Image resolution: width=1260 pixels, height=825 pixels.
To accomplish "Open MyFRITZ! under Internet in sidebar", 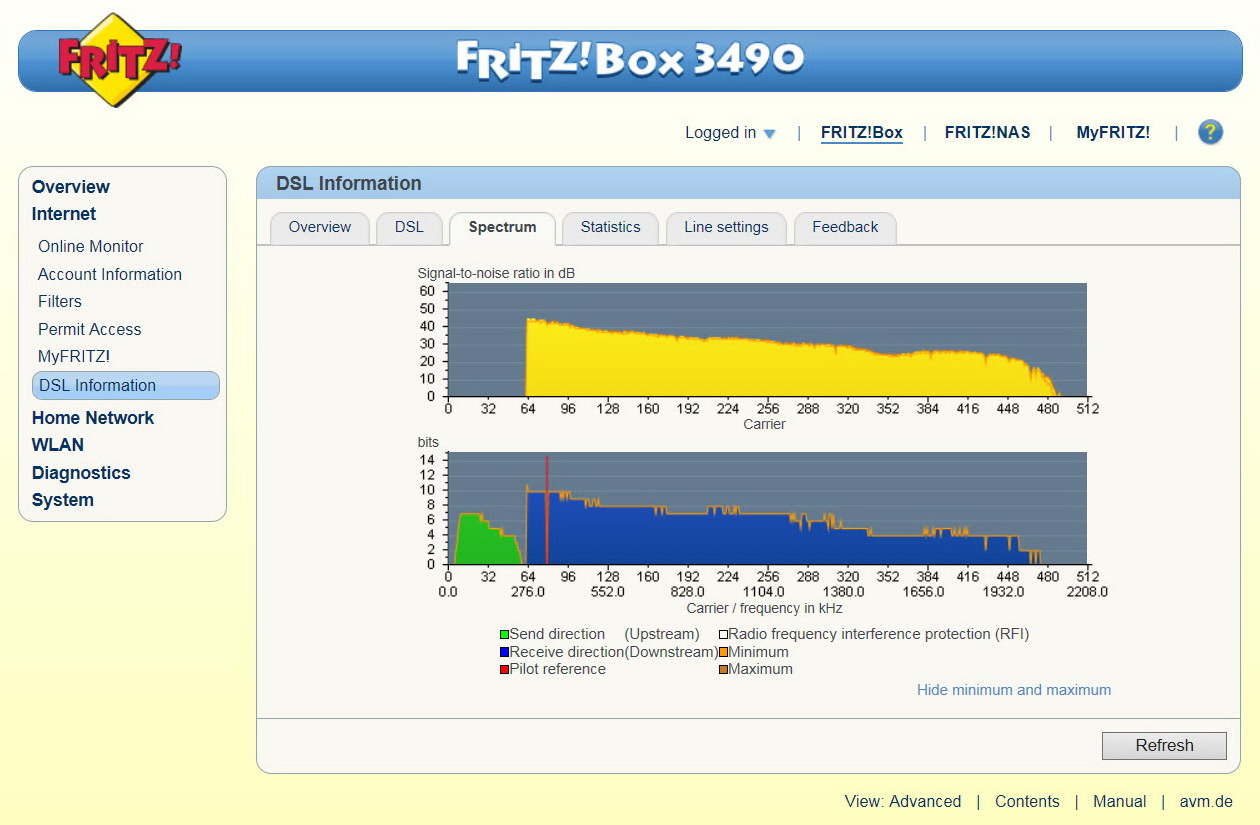I will [x=74, y=356].
